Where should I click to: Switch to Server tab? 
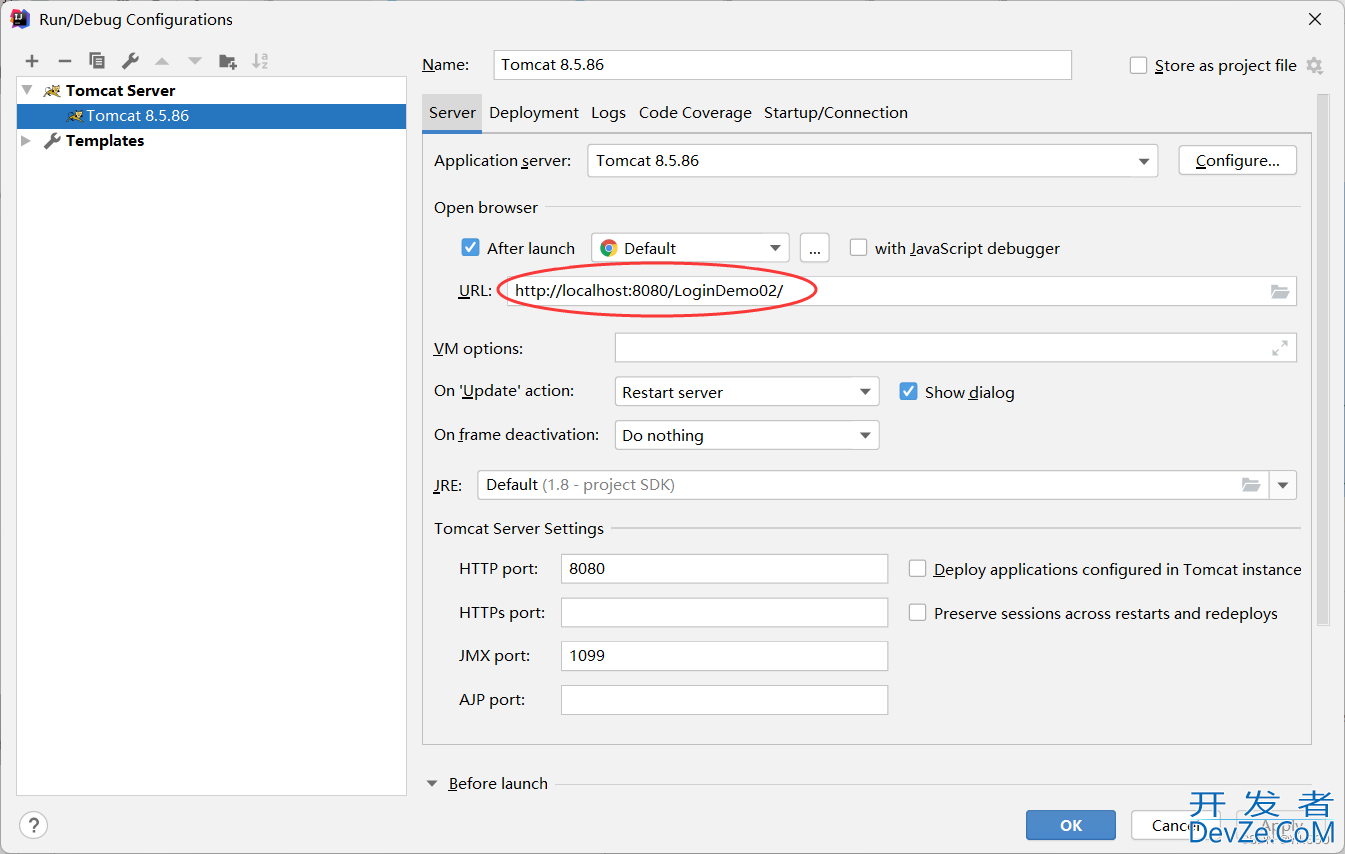452,112
